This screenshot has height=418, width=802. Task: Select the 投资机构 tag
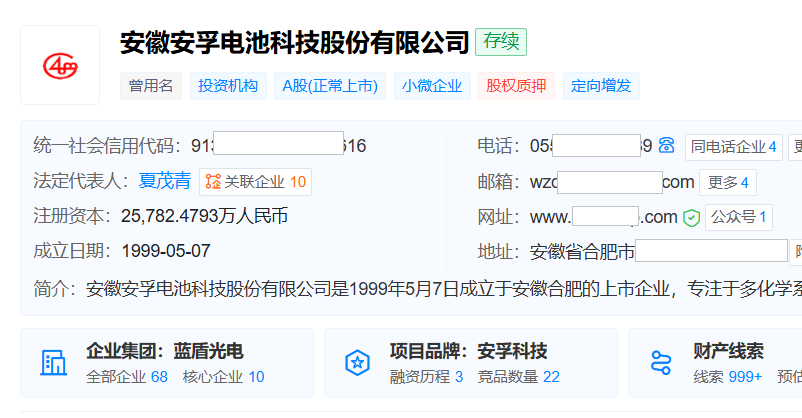point(228,86)
